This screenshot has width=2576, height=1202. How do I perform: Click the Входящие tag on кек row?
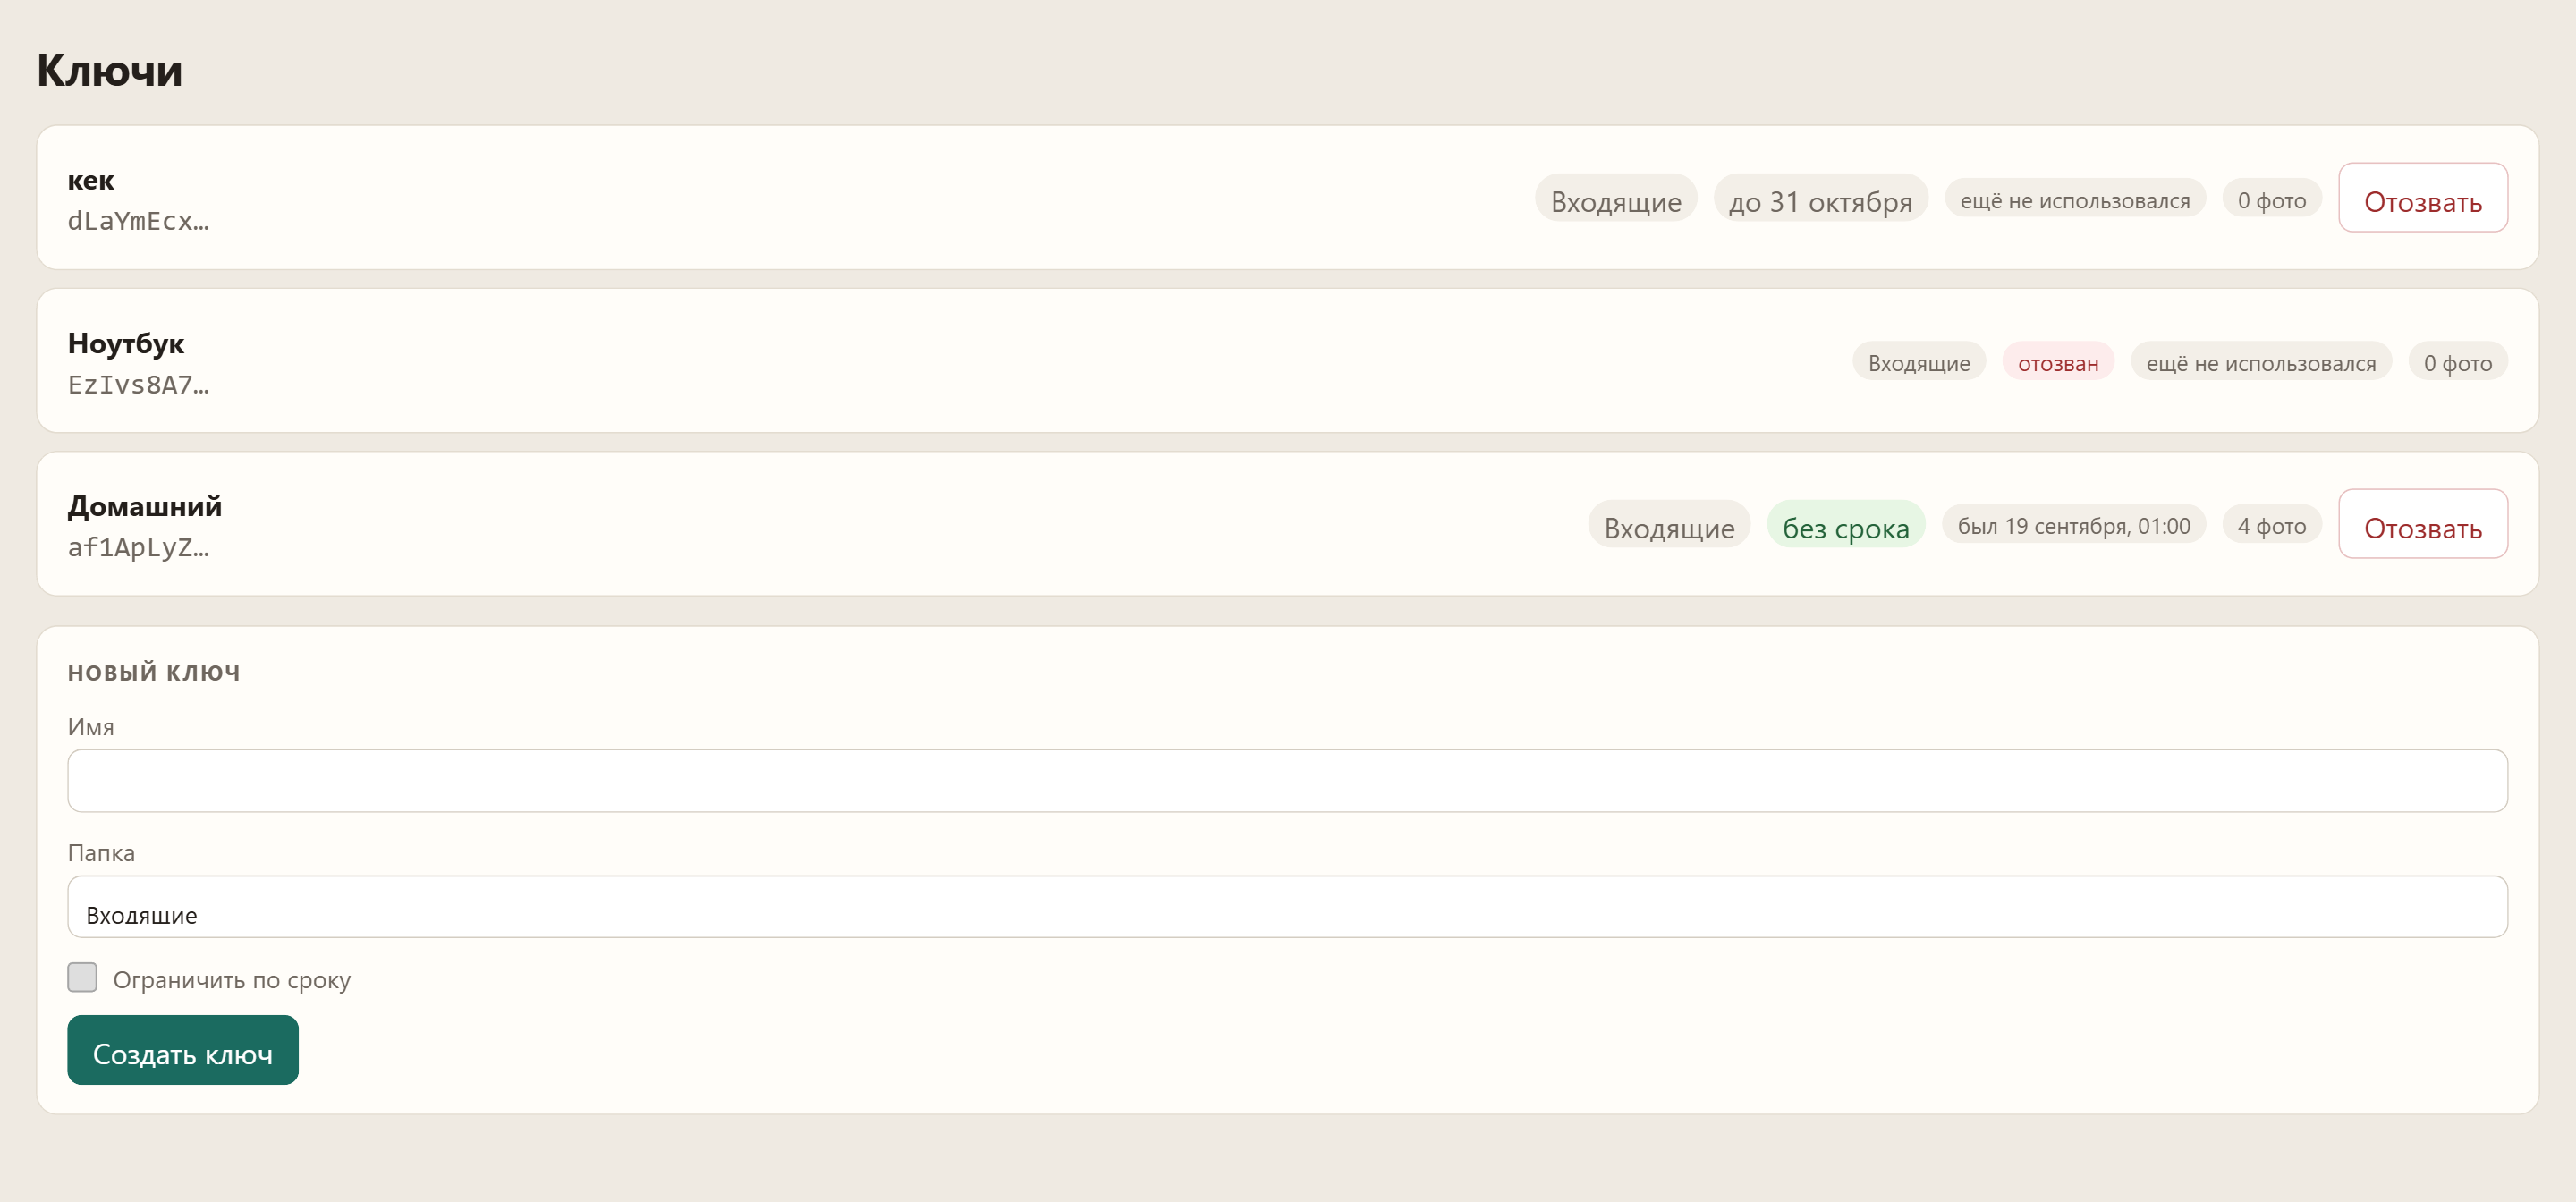[x=1616, y=198]
